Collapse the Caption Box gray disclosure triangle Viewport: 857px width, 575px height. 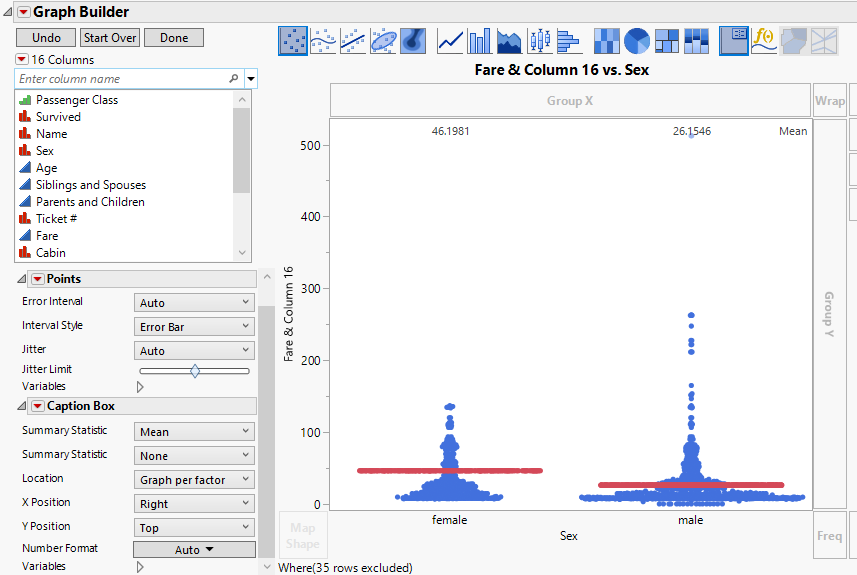[x=21, y=406]
